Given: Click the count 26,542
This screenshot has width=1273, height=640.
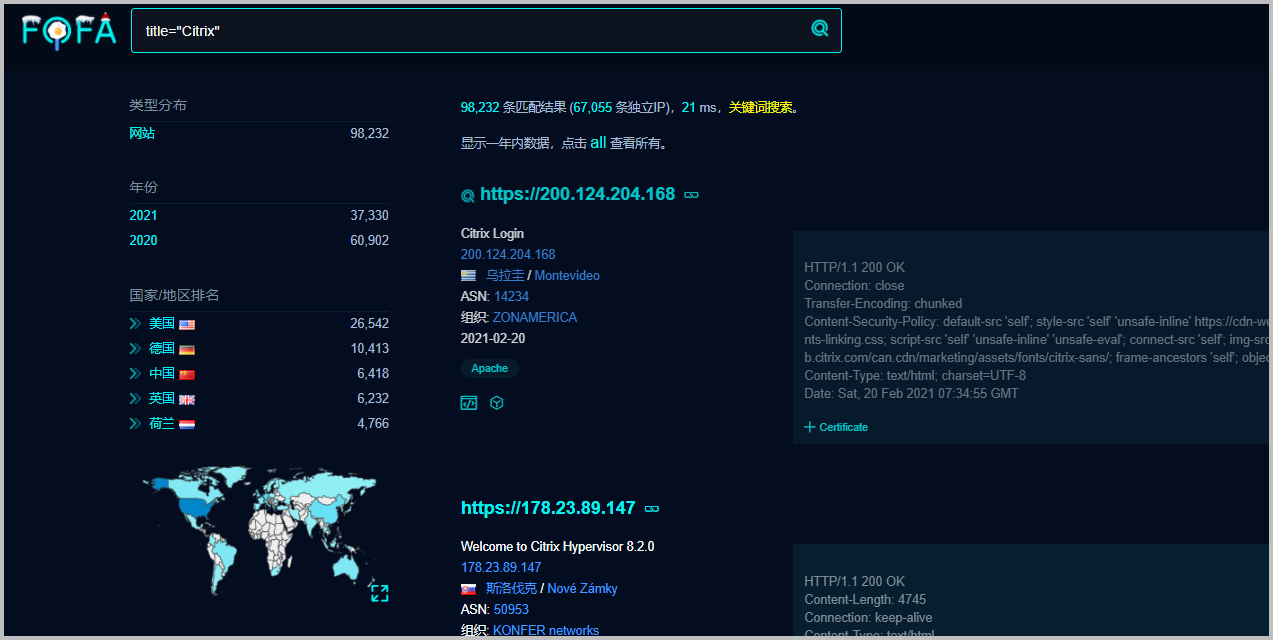Looking at the screenshot, I should 369,323.
